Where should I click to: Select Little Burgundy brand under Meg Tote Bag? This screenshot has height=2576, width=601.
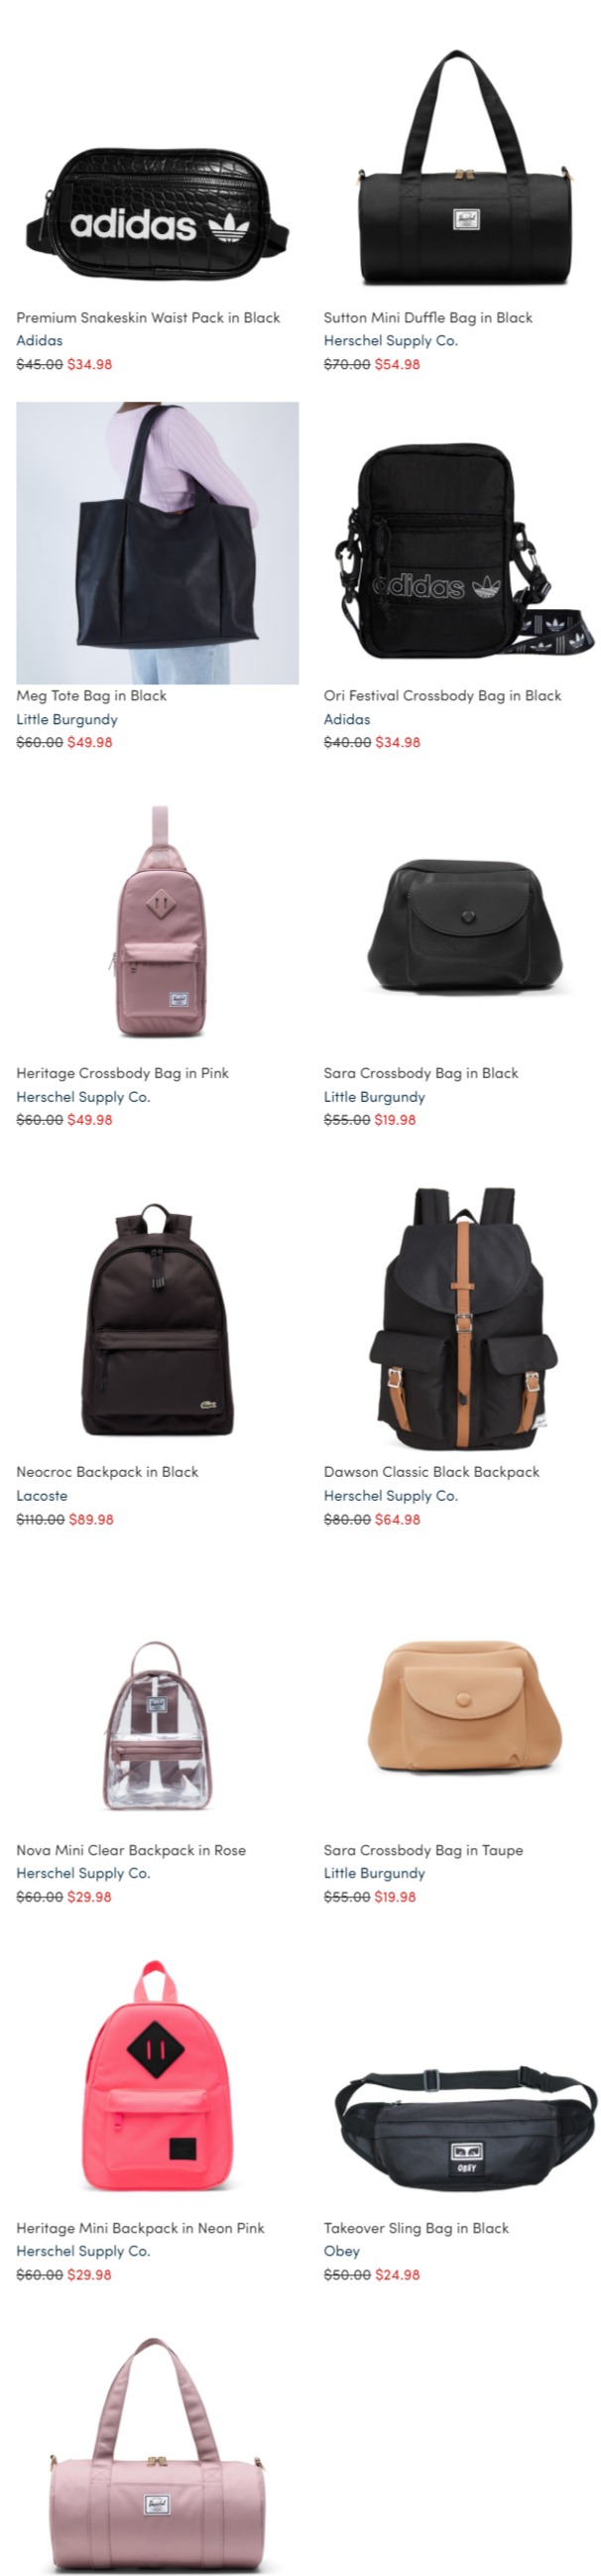tap(67, 719)
